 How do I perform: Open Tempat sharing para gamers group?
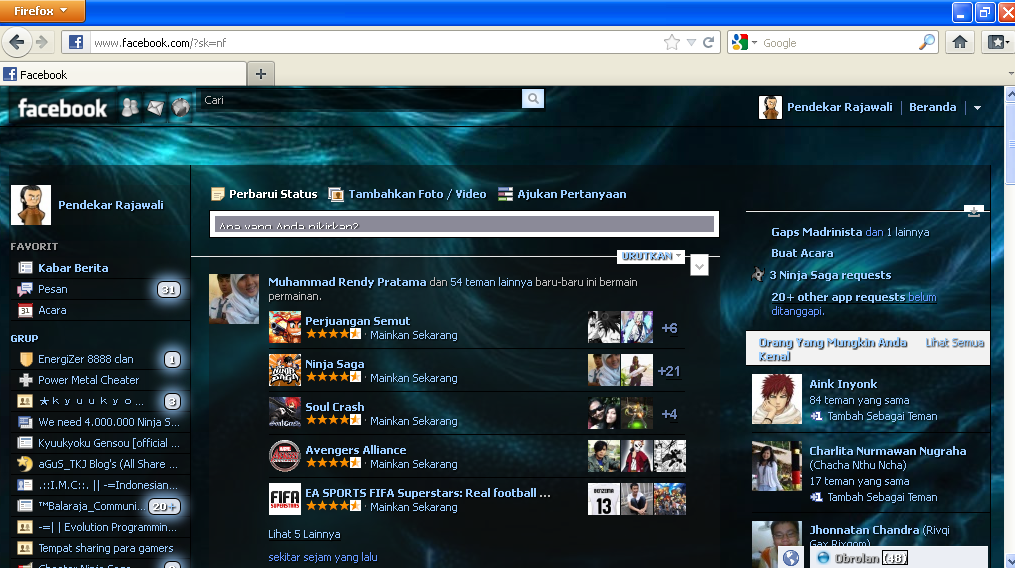point(106,548)
